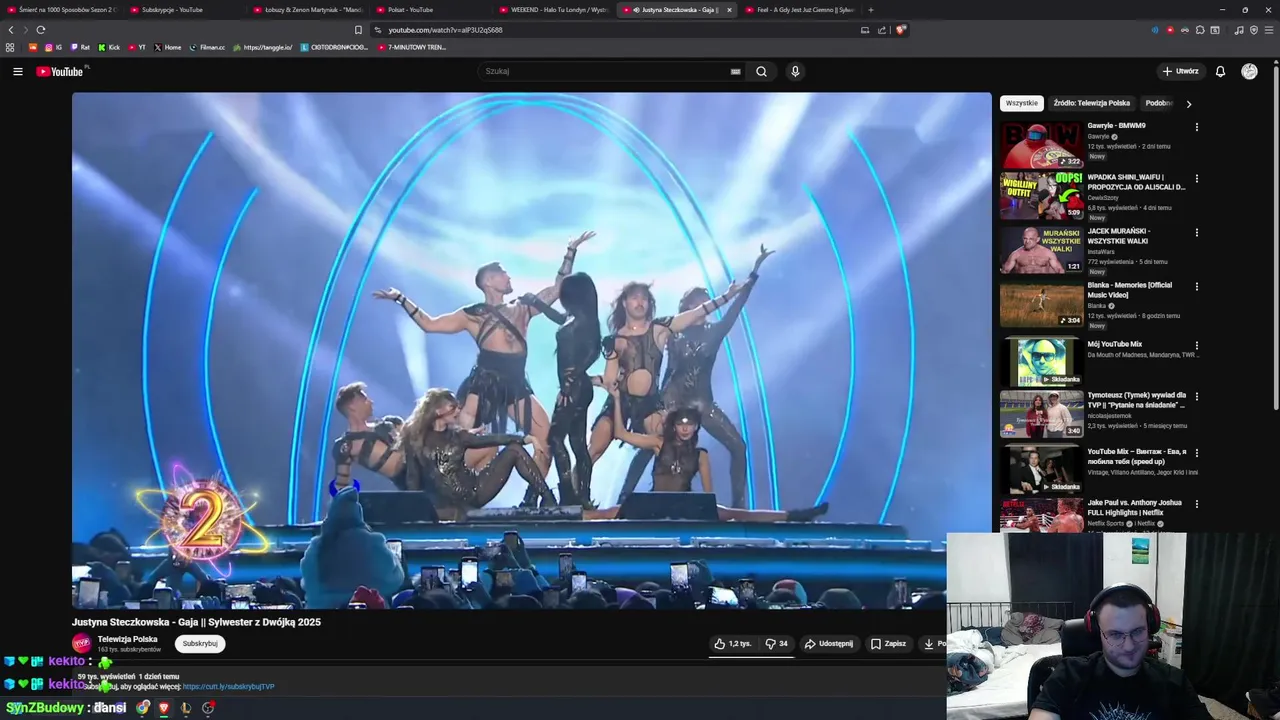Select the Źródło: Telewizja Polska chip

pyautogui.click(x=1091, y=103)
